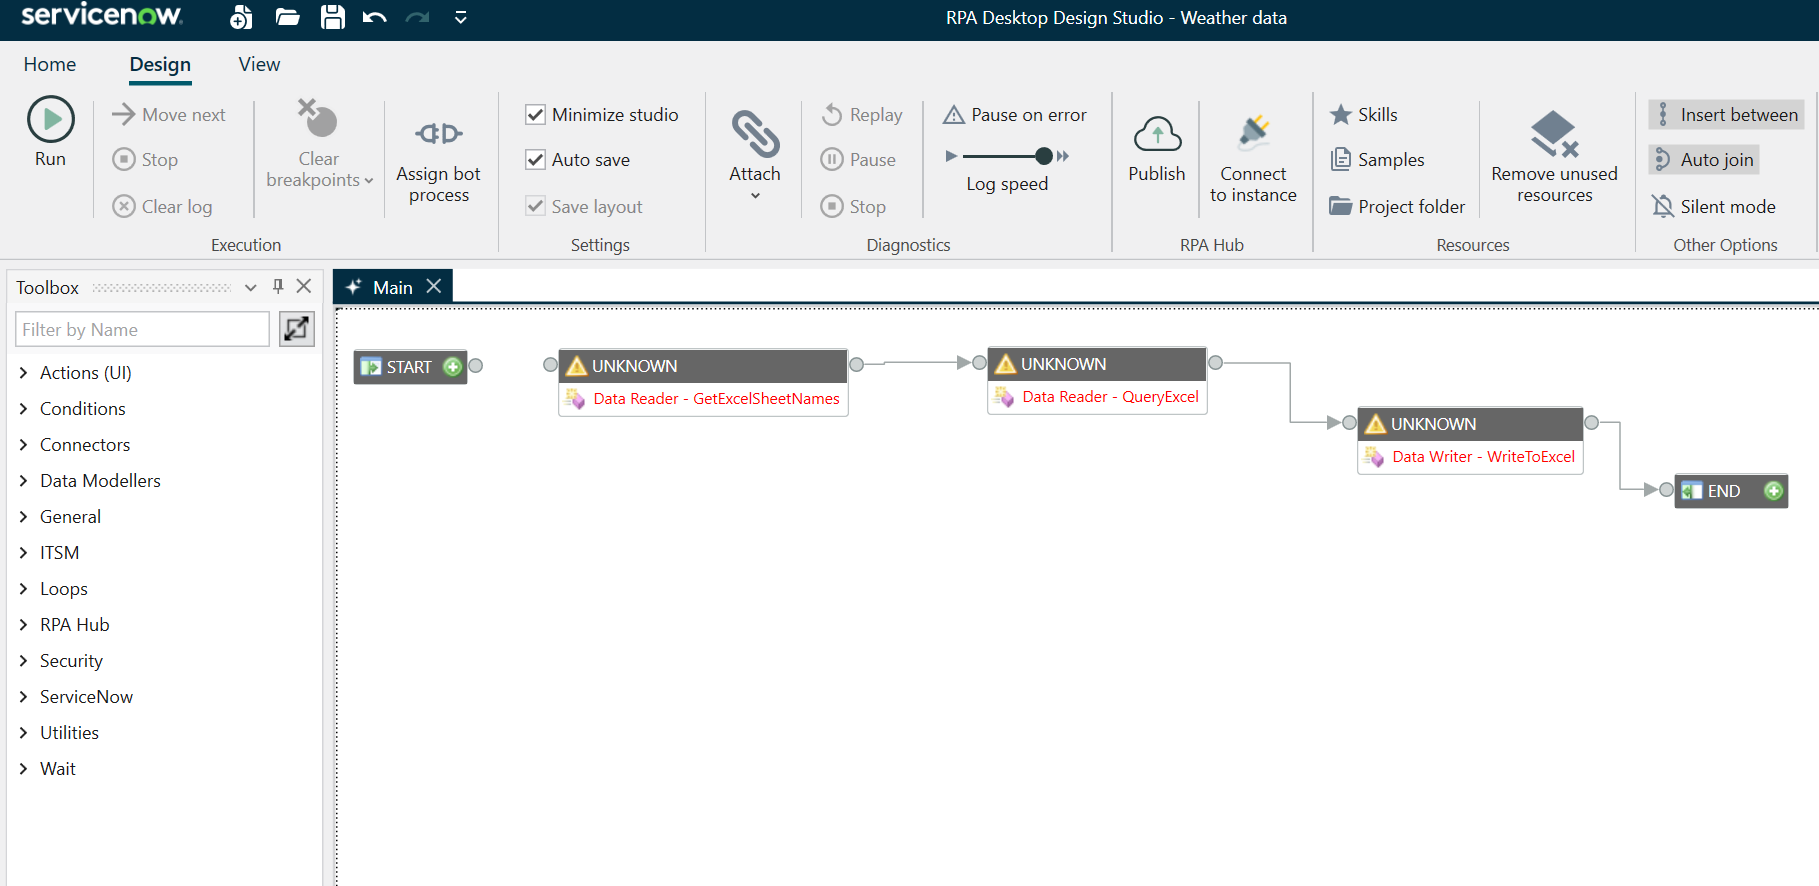This screenshot has height=886, width=1819.
Task: Open the Project folder
Action: click(x=1397, y=207)
